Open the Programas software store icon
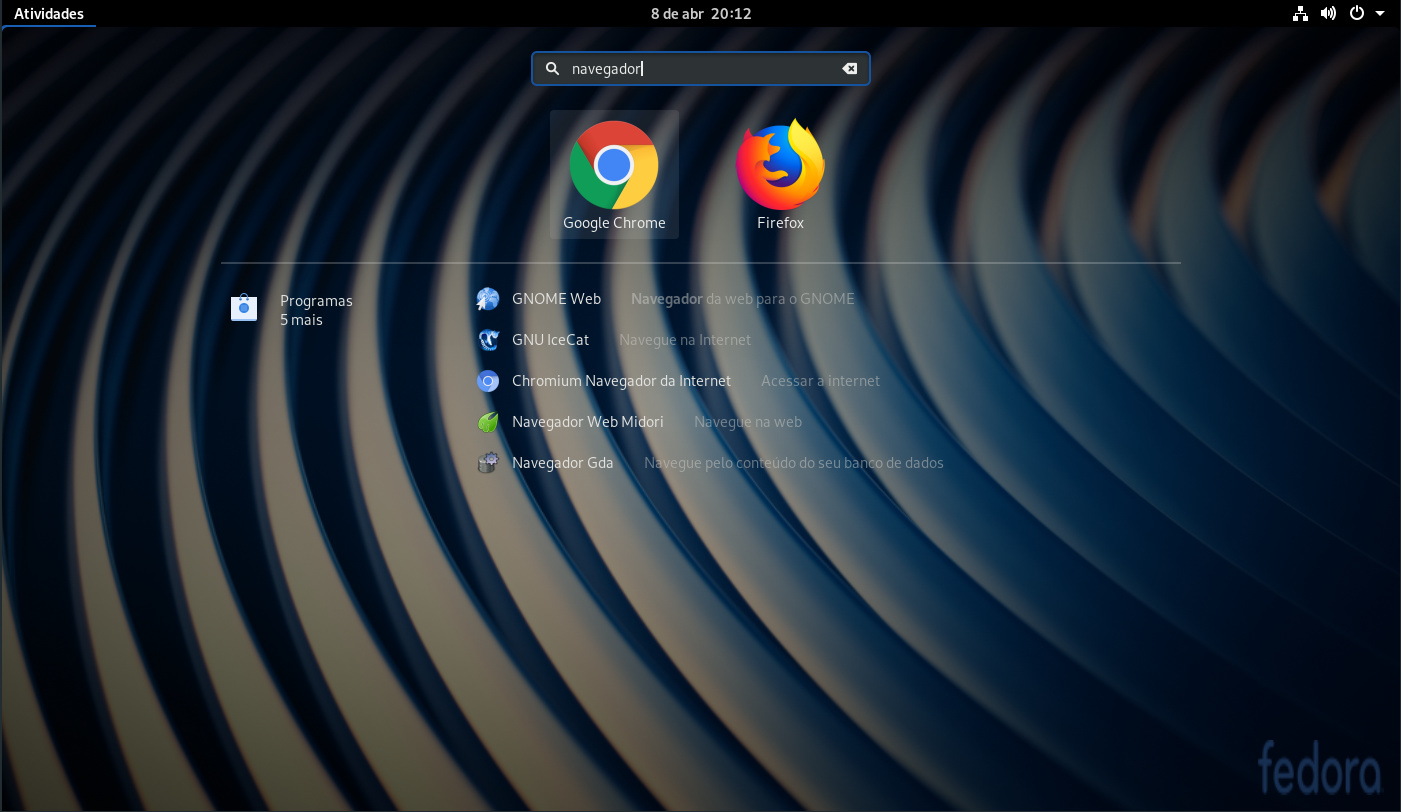The height and width of the screenshot is (812, 1401). (x=244, y=308)
